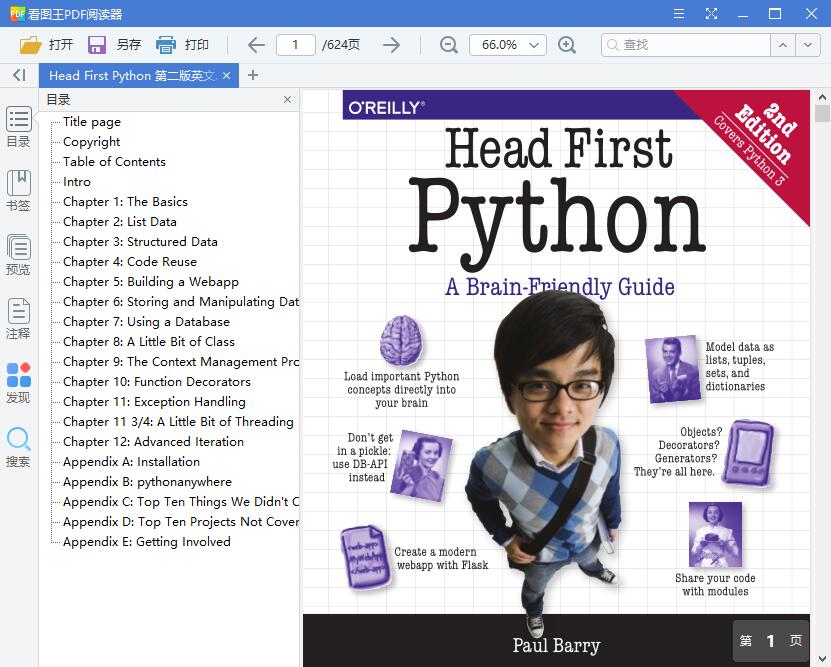This screenshot has height=667, width=831.
Task: Click the scrollbar up arrow
Action: click(x=822, y=97)
